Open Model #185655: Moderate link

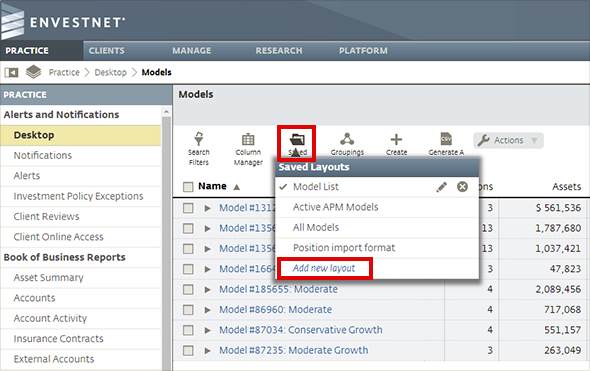coord(278,289)
